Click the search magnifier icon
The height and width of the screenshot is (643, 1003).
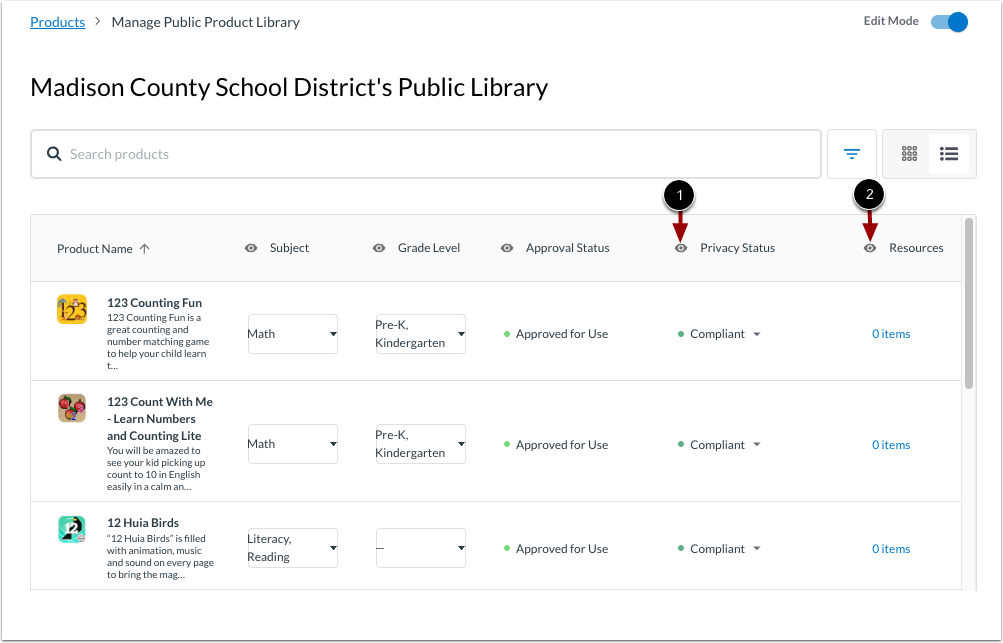coord(54,153)
